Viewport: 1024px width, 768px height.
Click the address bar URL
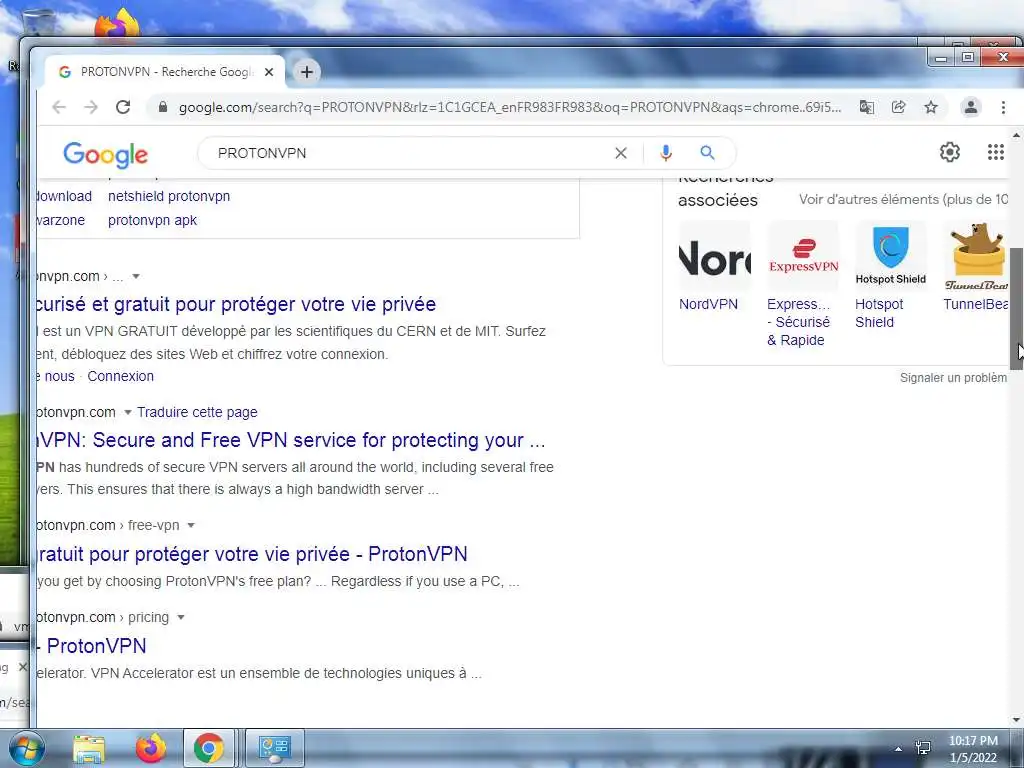tap(509, 107)
